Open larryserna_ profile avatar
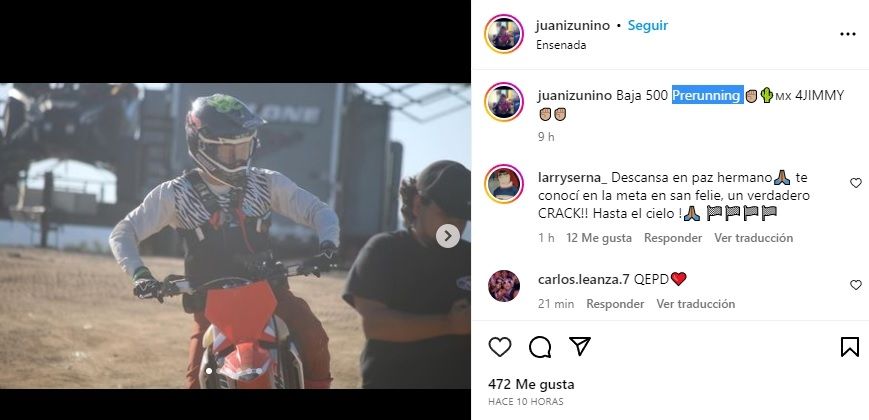This screenshot has height=420, width=869. 504,184
